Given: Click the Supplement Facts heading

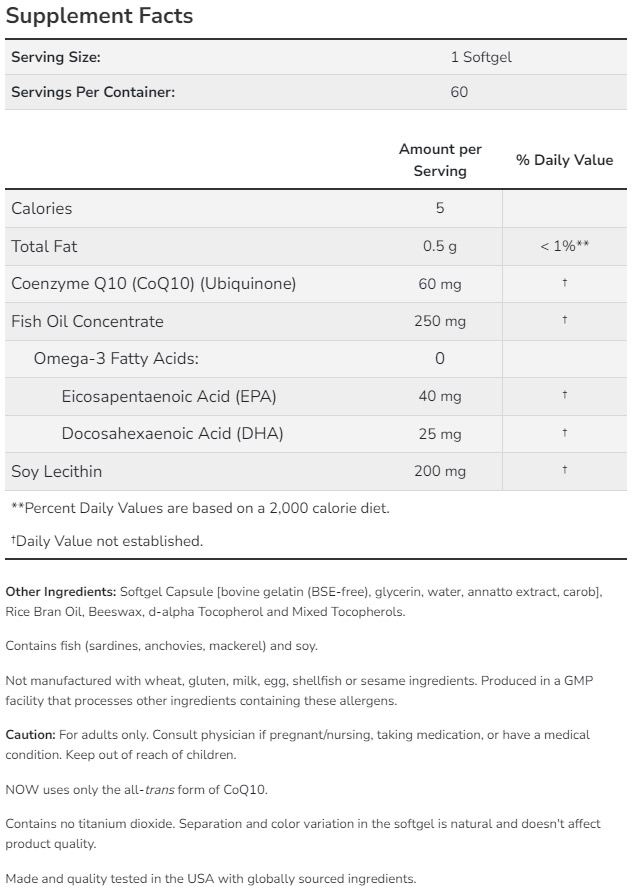Looking at the screenshot, I should (x=99, y=17).
